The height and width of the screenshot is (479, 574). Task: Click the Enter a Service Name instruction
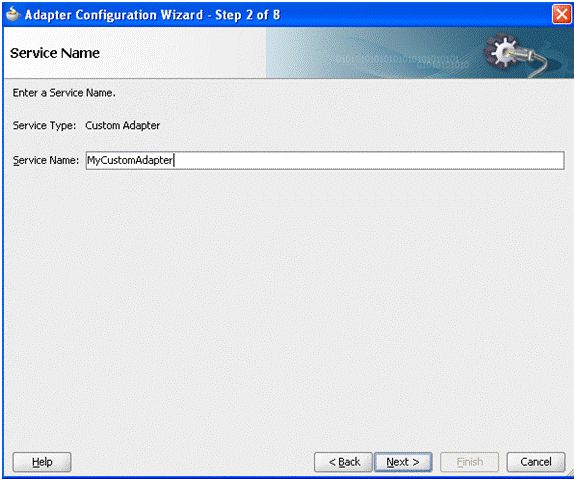[x=64, y=93]
